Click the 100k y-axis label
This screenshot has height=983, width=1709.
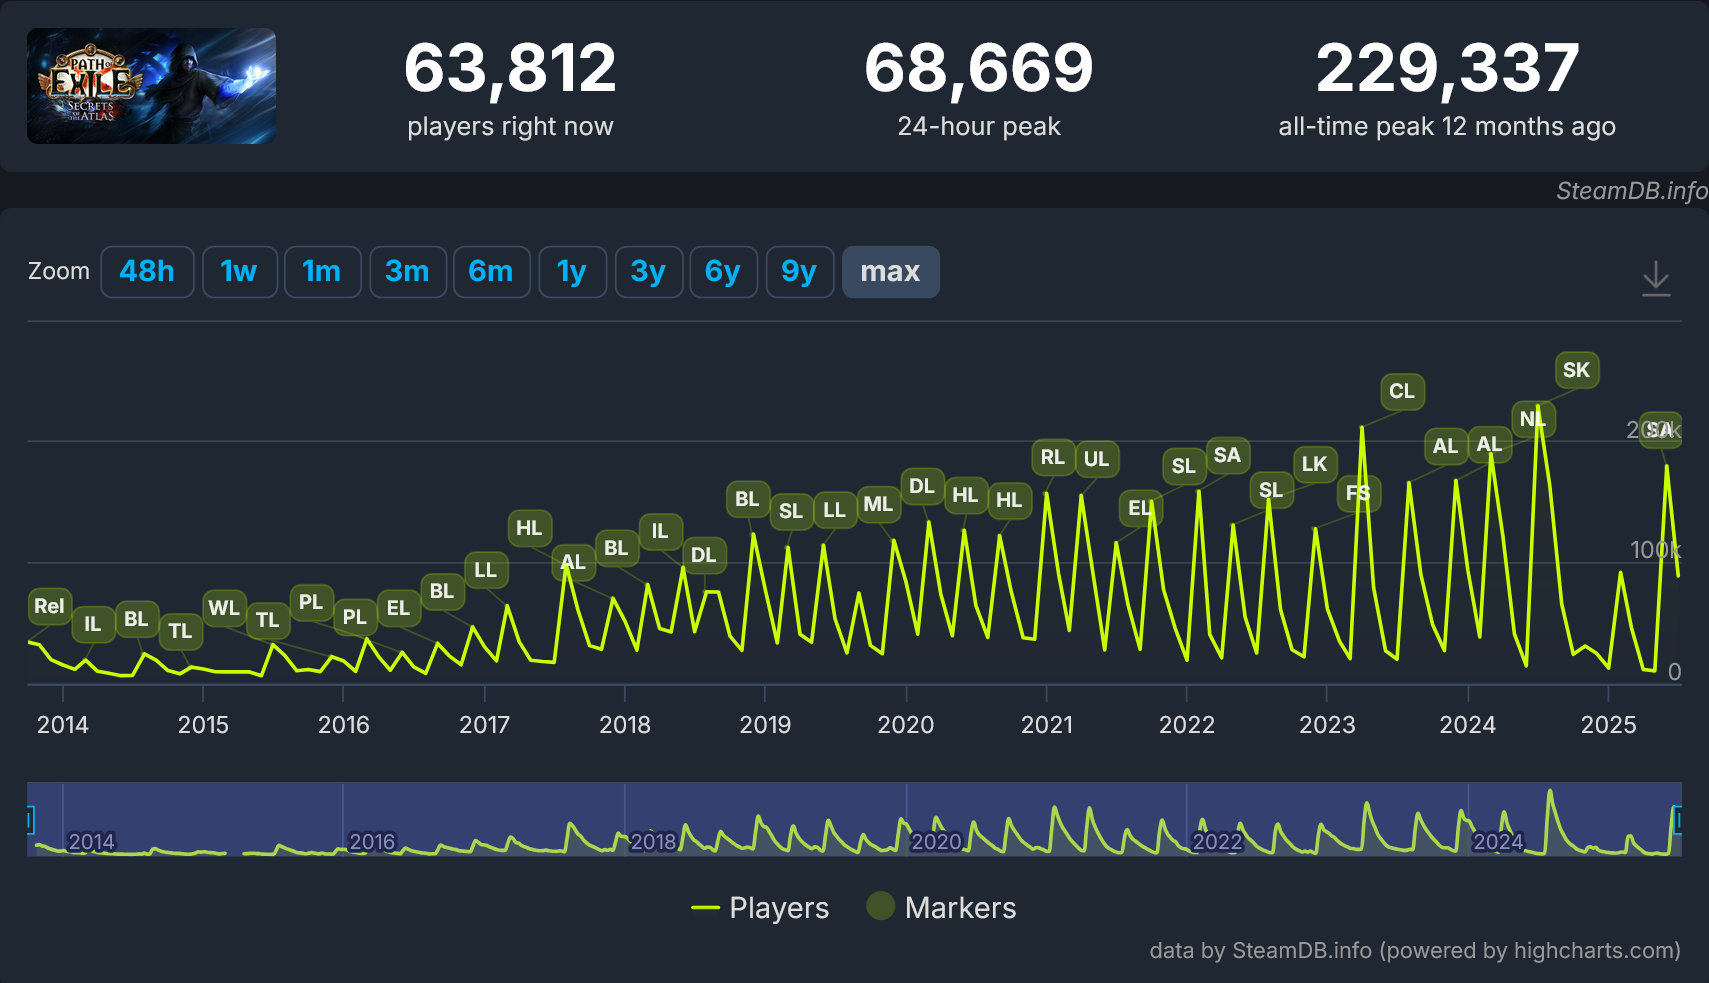1655,550
